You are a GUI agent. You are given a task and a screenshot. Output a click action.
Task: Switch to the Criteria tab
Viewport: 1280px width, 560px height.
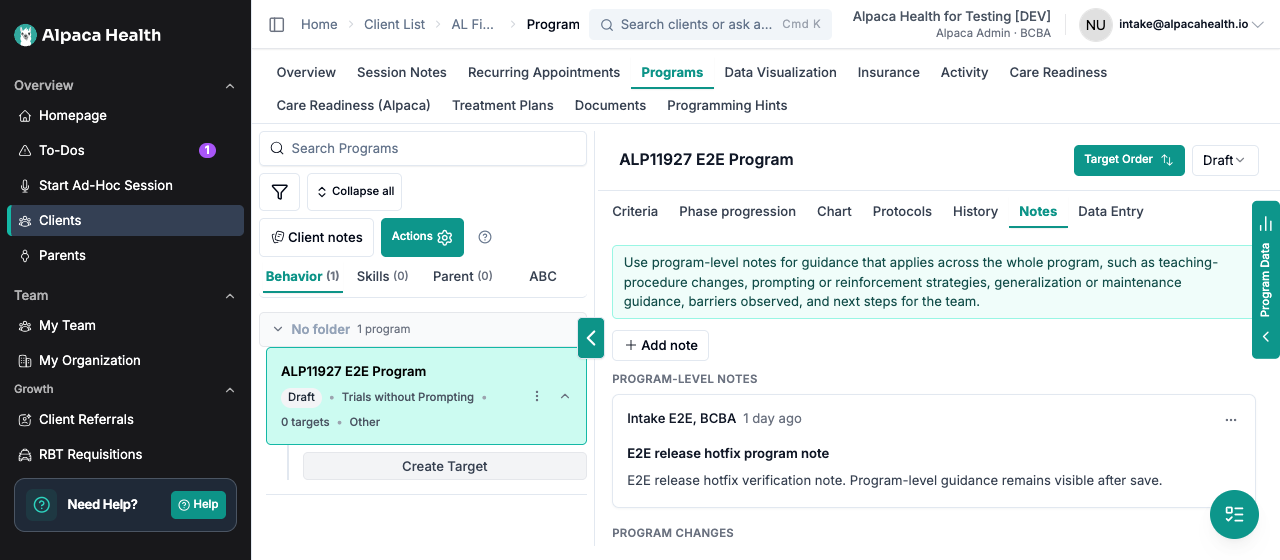pyautogui.click(x=635, y=212)
